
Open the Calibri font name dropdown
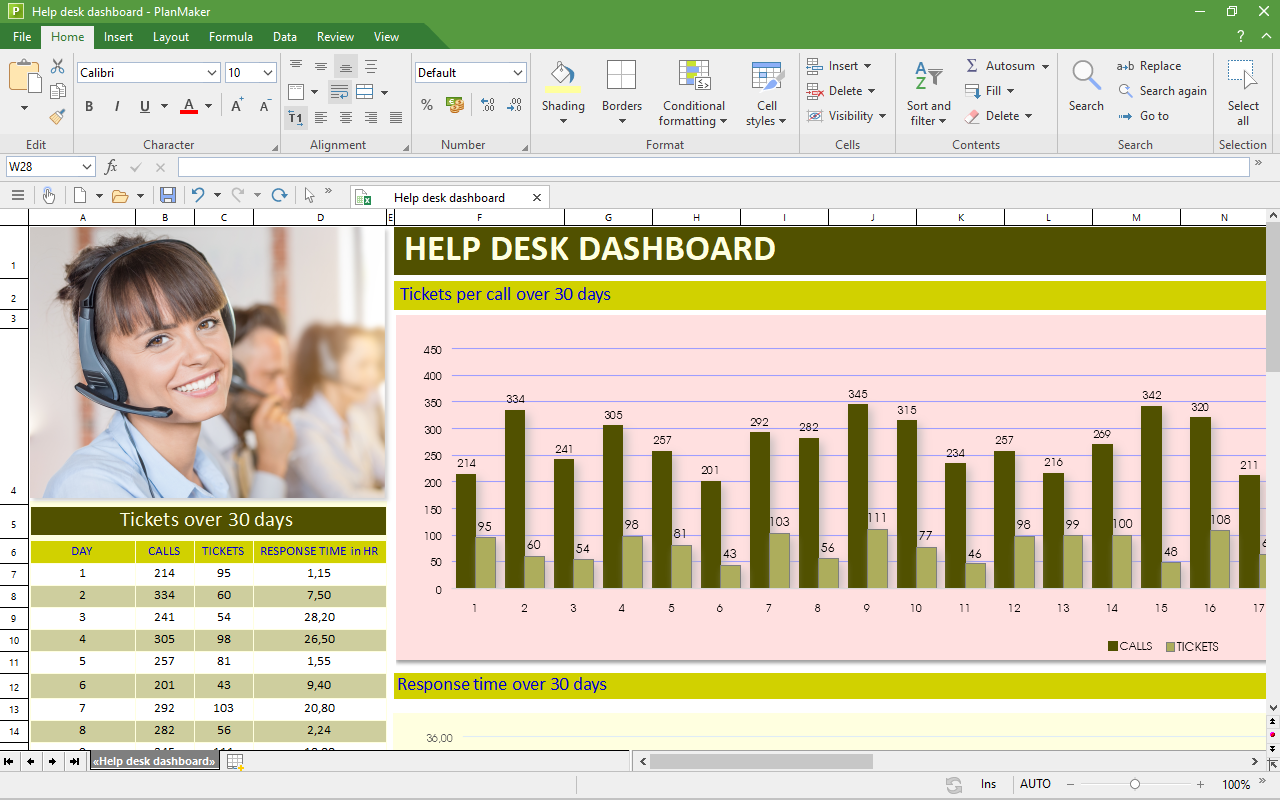pos(212,73)
